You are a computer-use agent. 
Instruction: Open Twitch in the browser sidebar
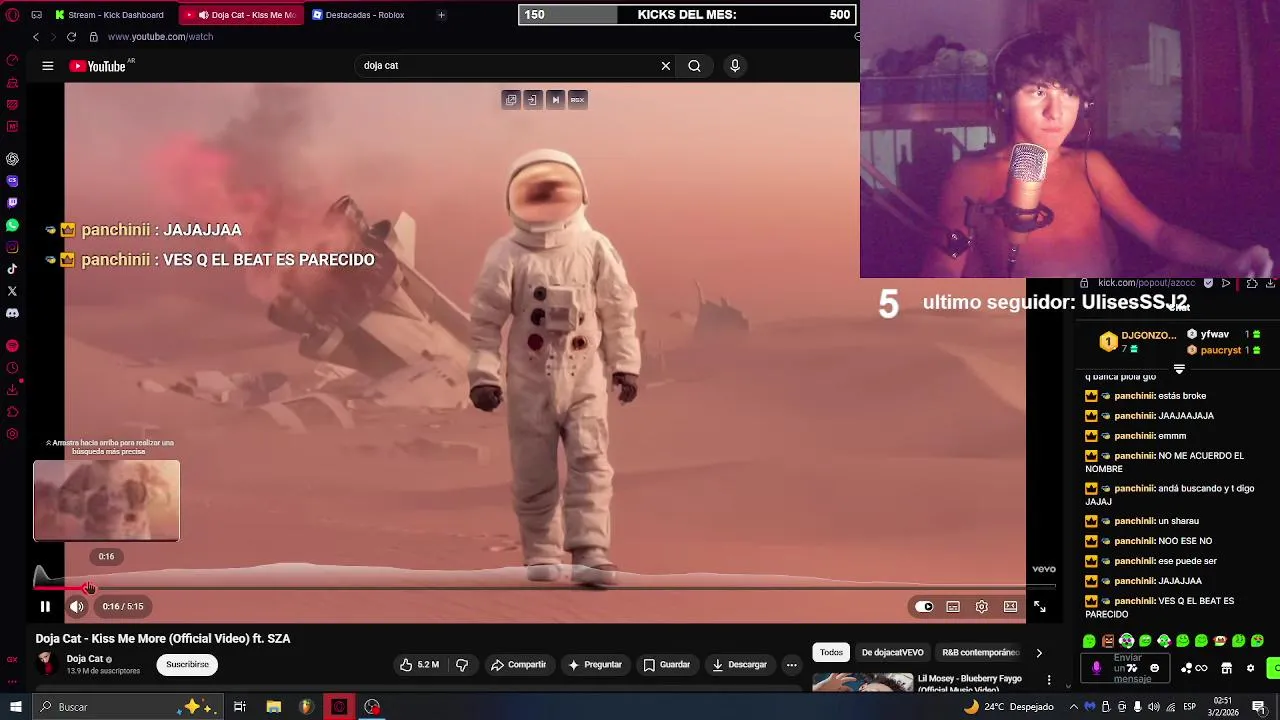tap(12, 203)
